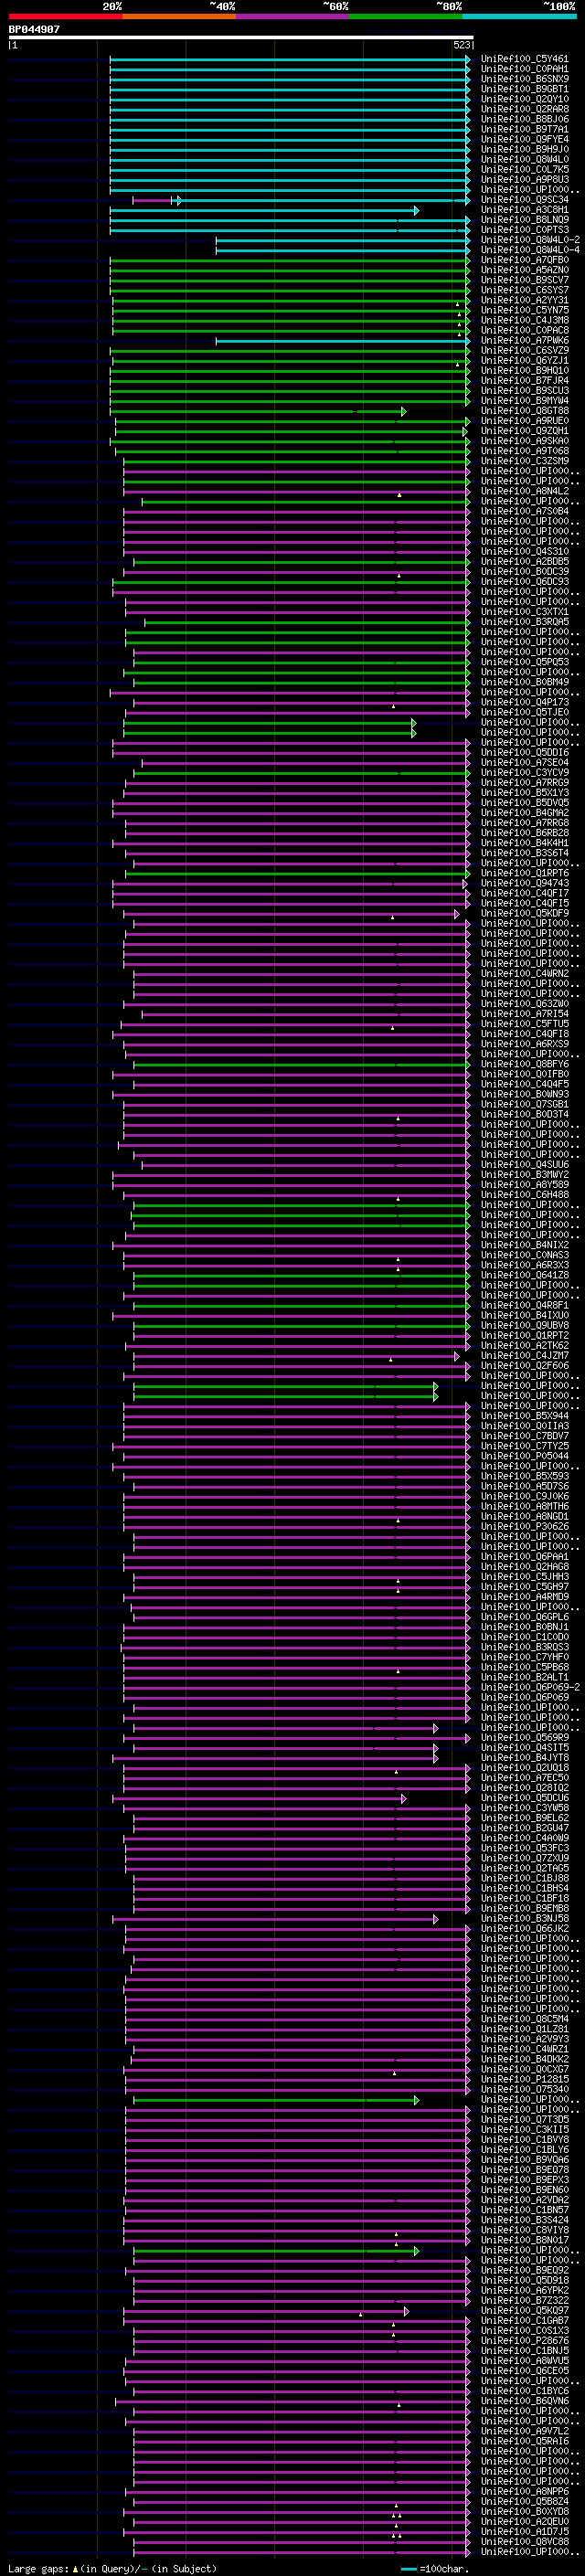Select hit label UniRef100_Q2QY10
This screenshot has width=585, height=2576.
tap(524, 100)
